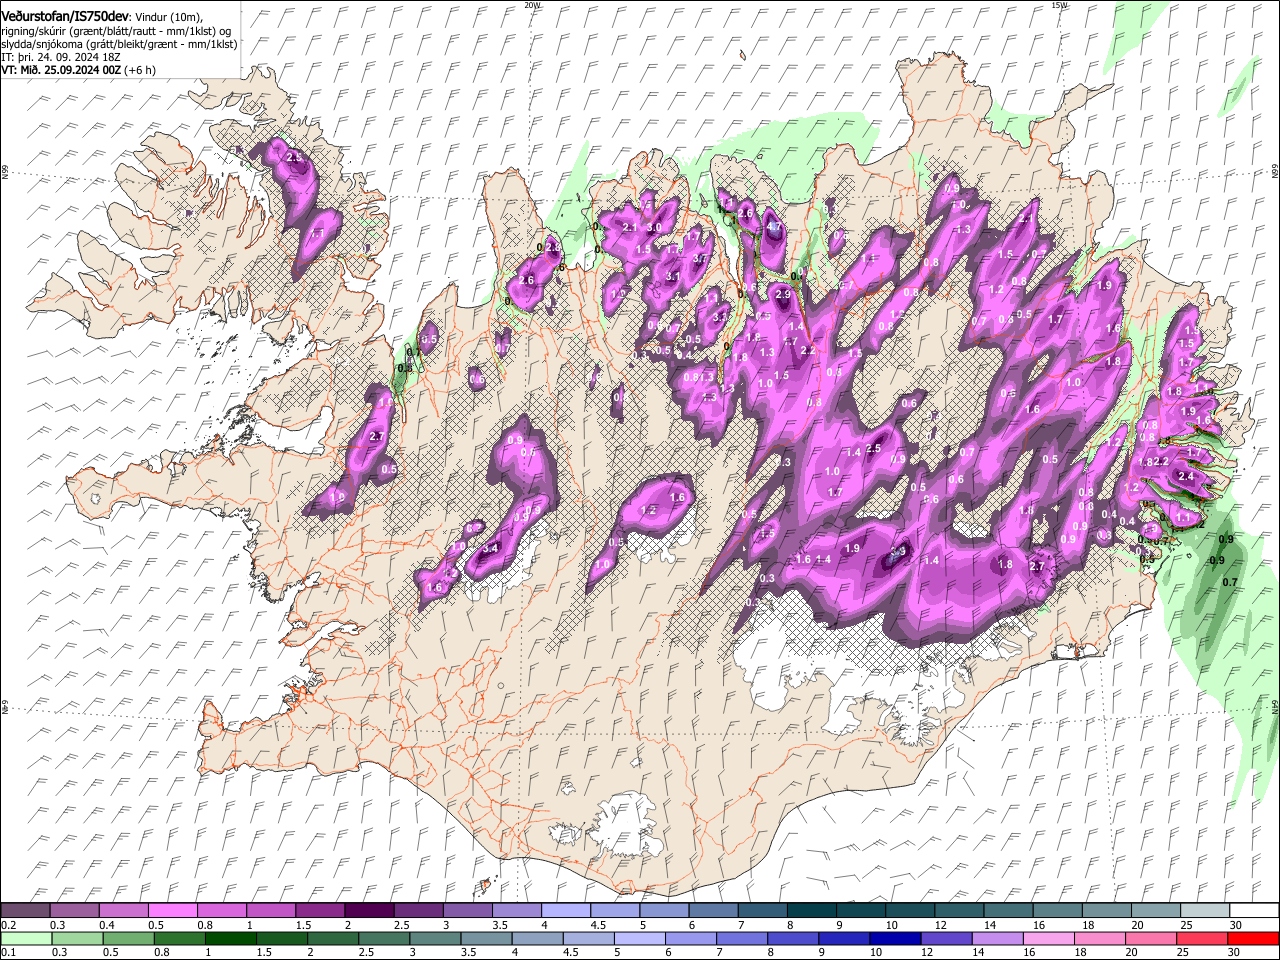Click the bright pink 0.5 swatch in the upper legend row
1280x960 pixels.
[x=172, y=911]
